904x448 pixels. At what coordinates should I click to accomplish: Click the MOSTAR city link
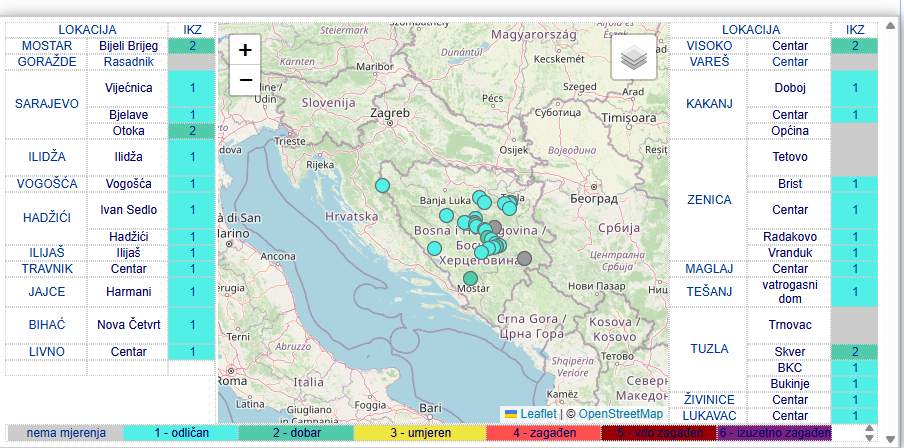pyautogui.click(x=47, y=46)
